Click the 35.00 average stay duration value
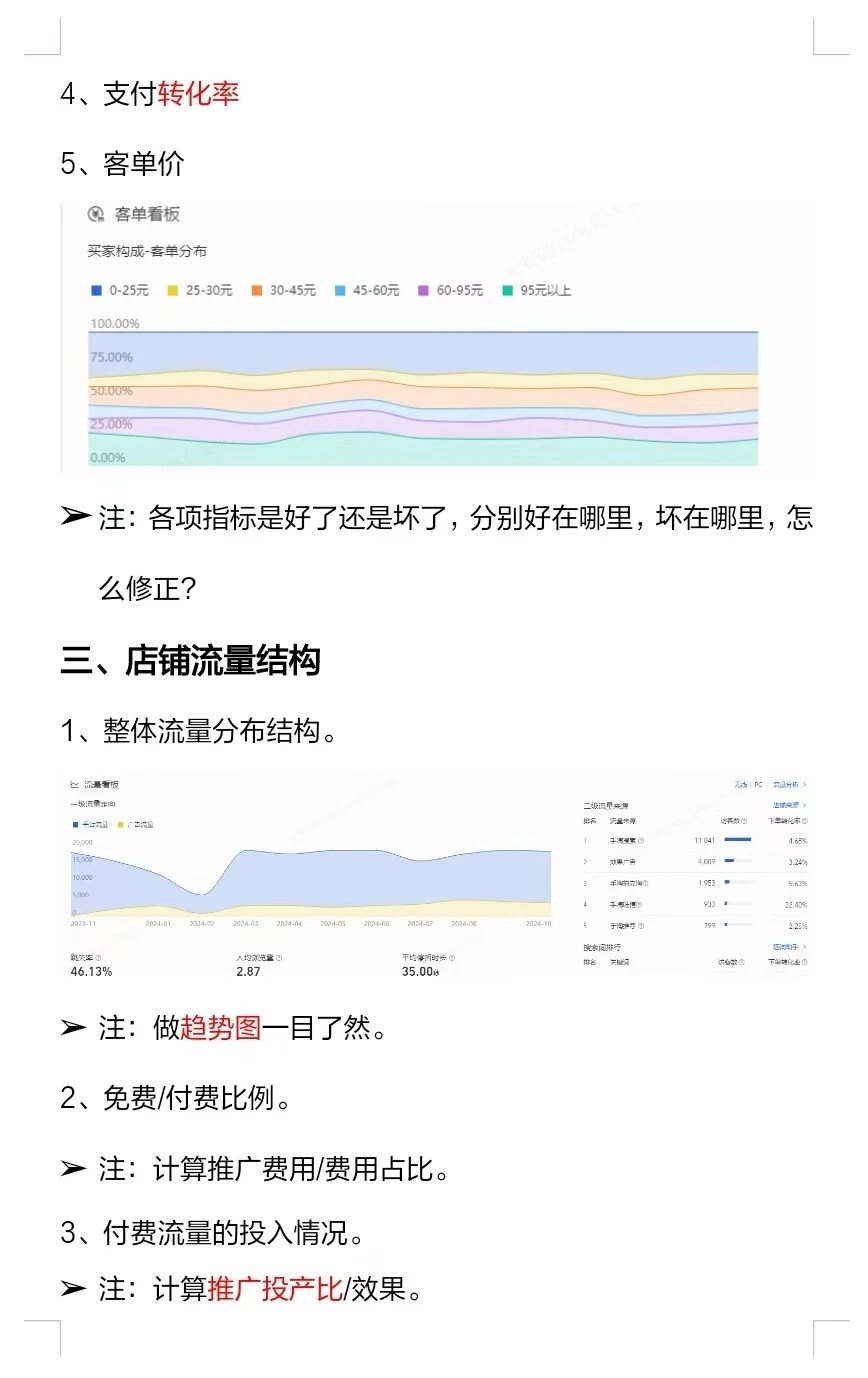This screenshot has height=1378, width=868. pos(420,971)
